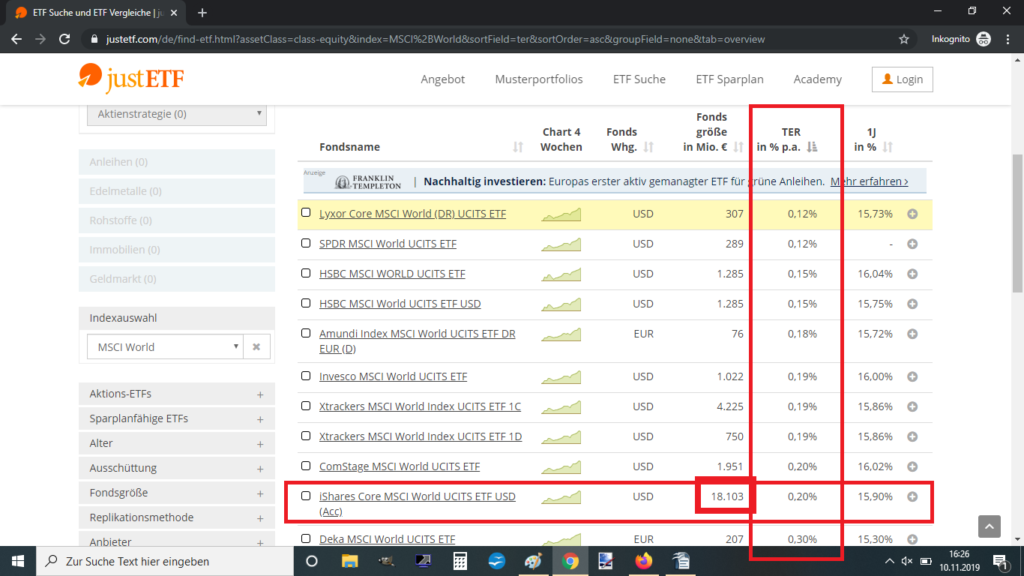Tick checkbox for Lyxor Core MSCI World
The width and height of the screenshot is (1024, 576).
(306, 212)
